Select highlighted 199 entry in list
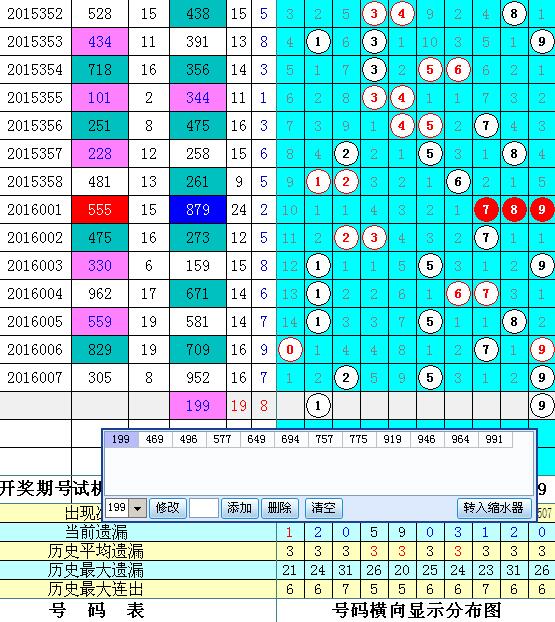 pos(121,440)
